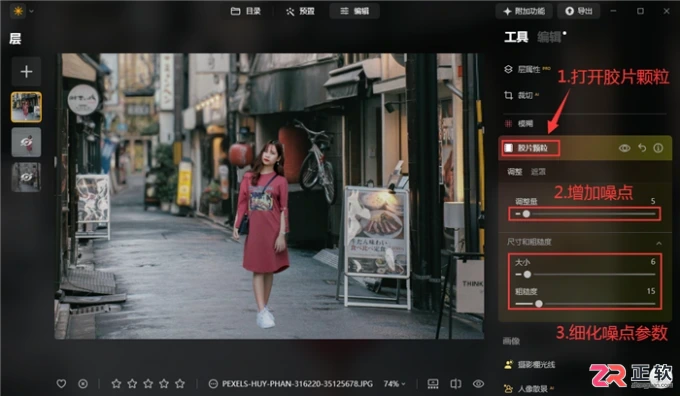Switch to the 编辑 tab in top bar
Image resolution: width=680 pixels, height=396 pixels.
click(354, 11)
